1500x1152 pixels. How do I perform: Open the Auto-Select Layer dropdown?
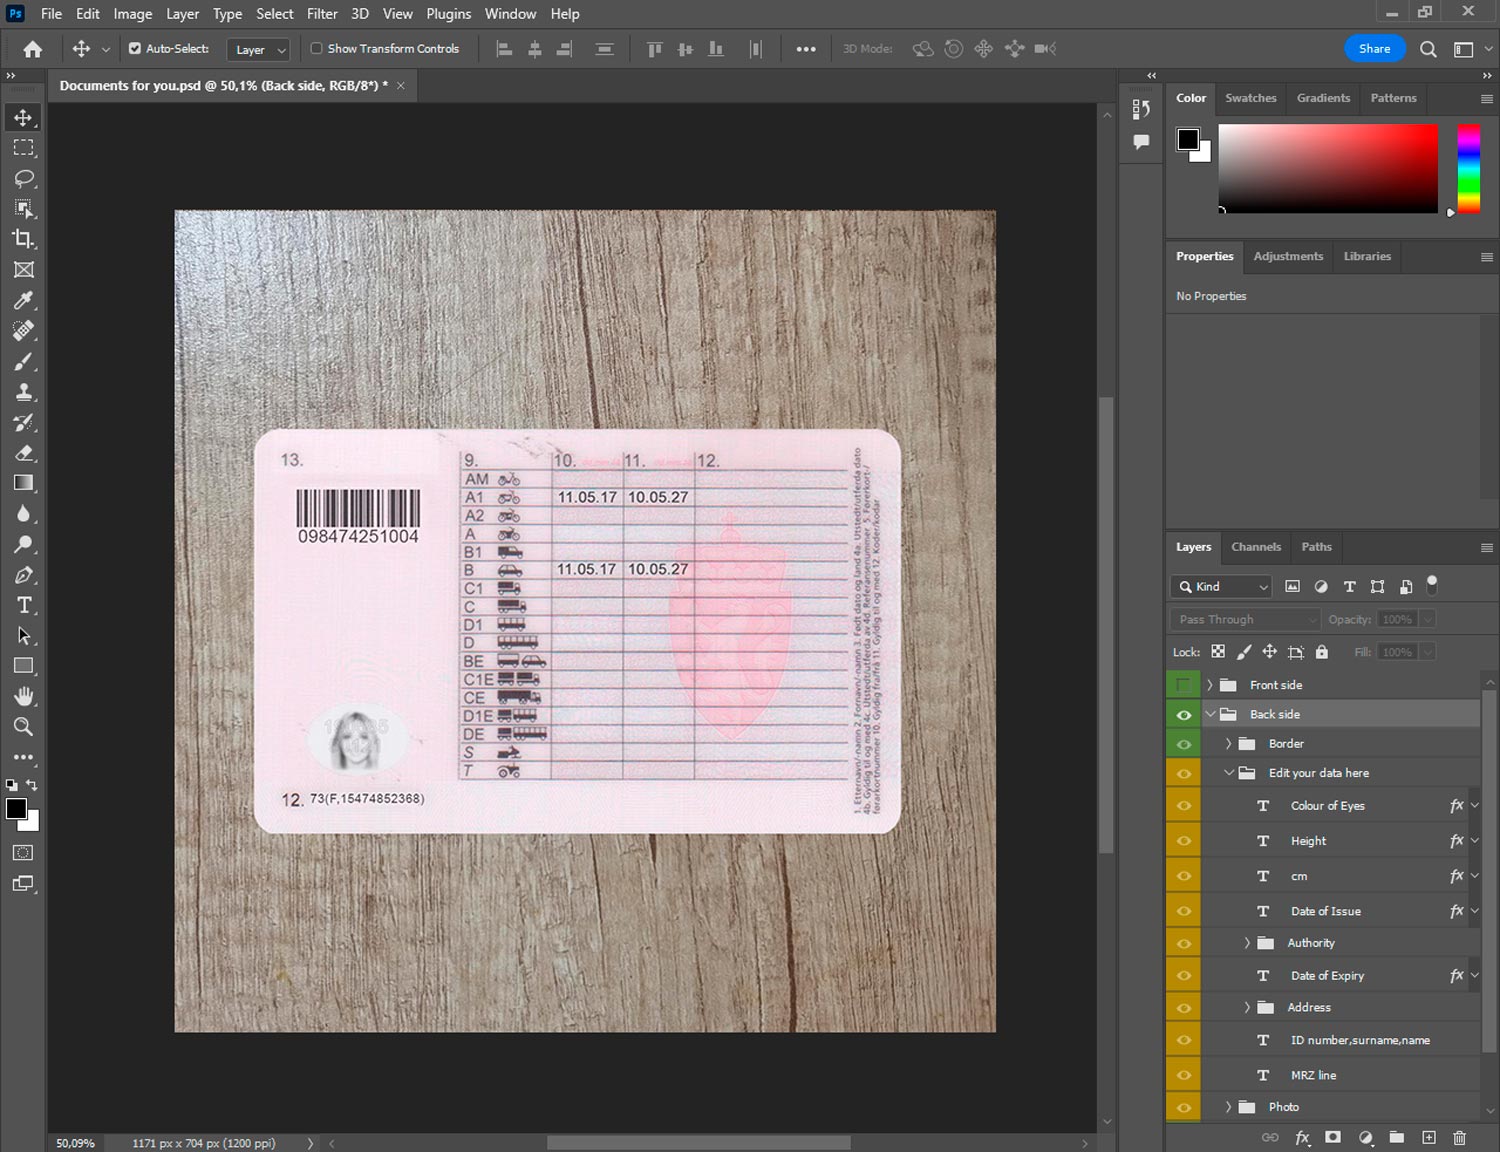(259, 50)
